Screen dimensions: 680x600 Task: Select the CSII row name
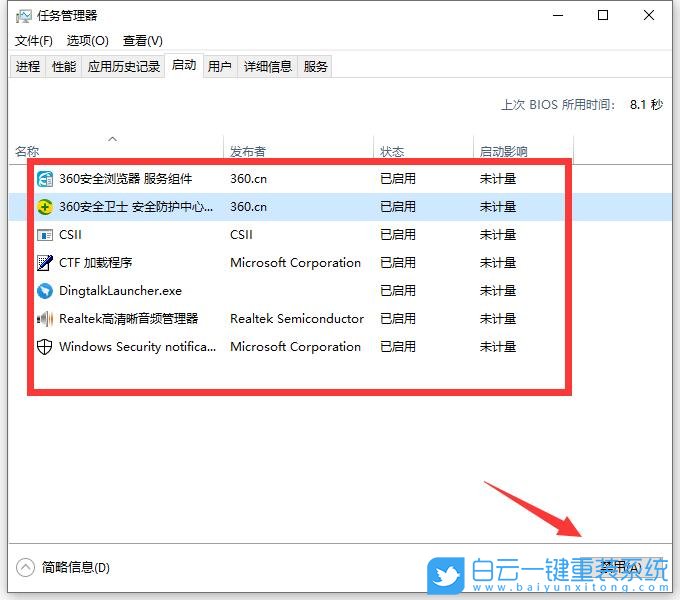click(70, 235)
